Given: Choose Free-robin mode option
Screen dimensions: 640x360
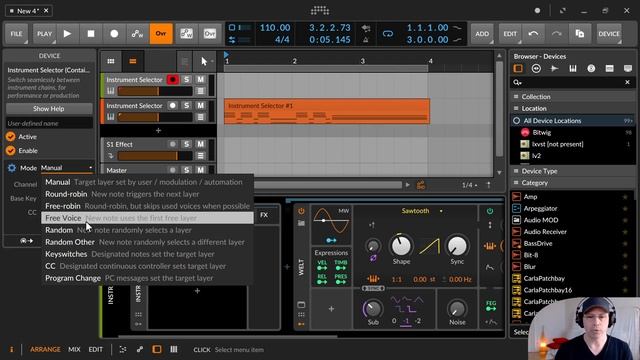Looking at the screenshot, I should 147,206.
